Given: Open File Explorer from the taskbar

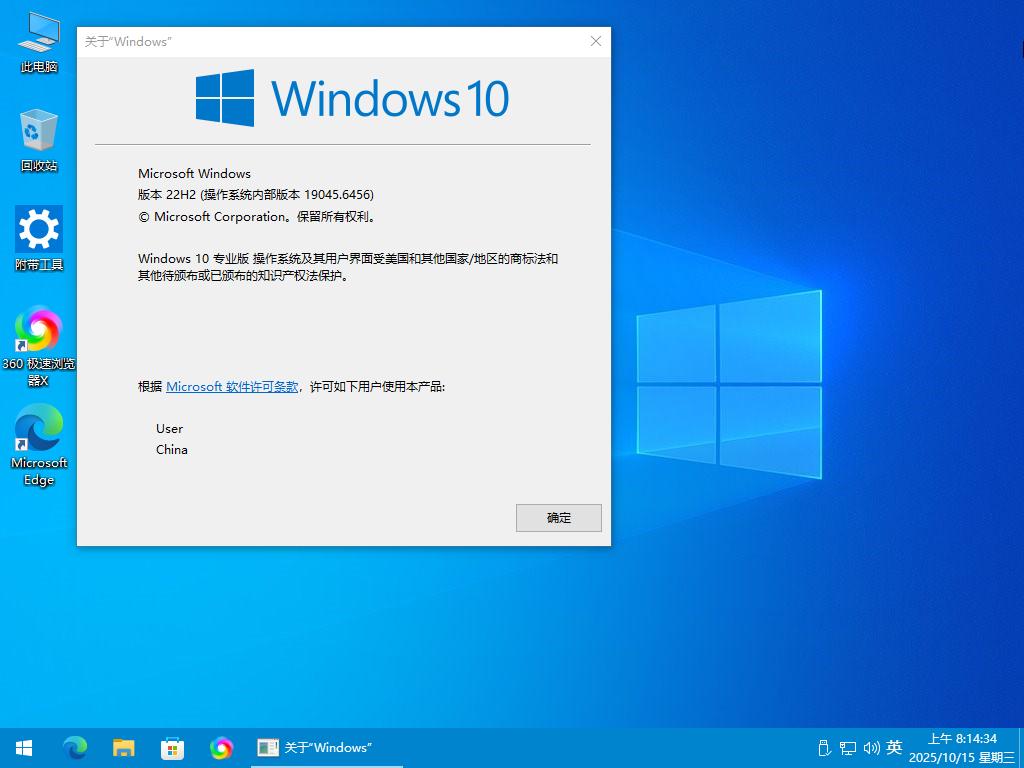Looking at the screenshot, I should tap(124, 747).
